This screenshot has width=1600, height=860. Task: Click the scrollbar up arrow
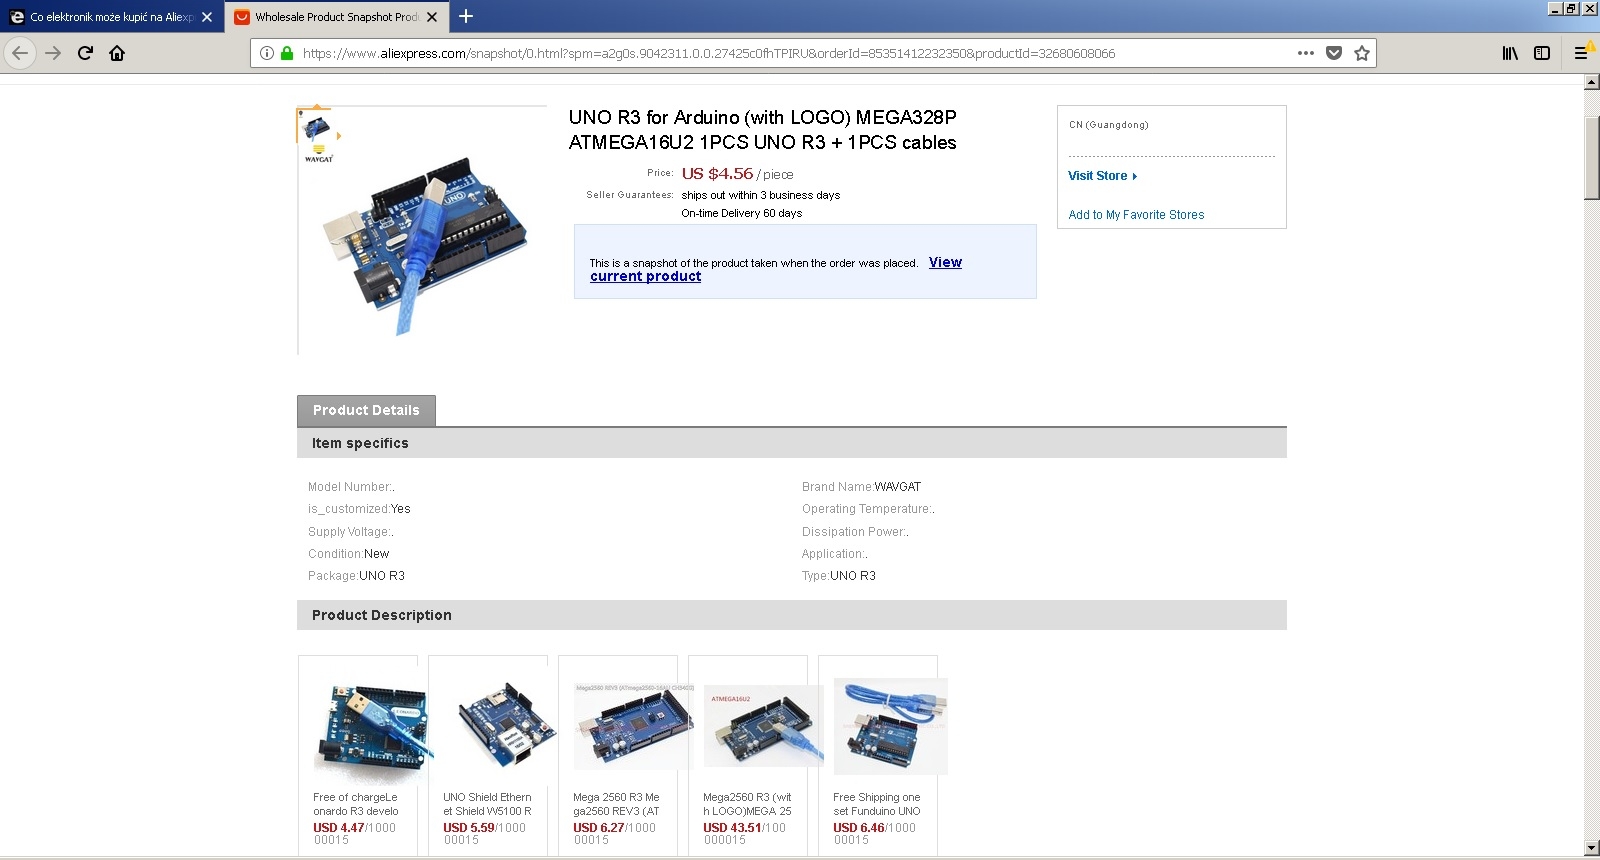(1592, 82)
